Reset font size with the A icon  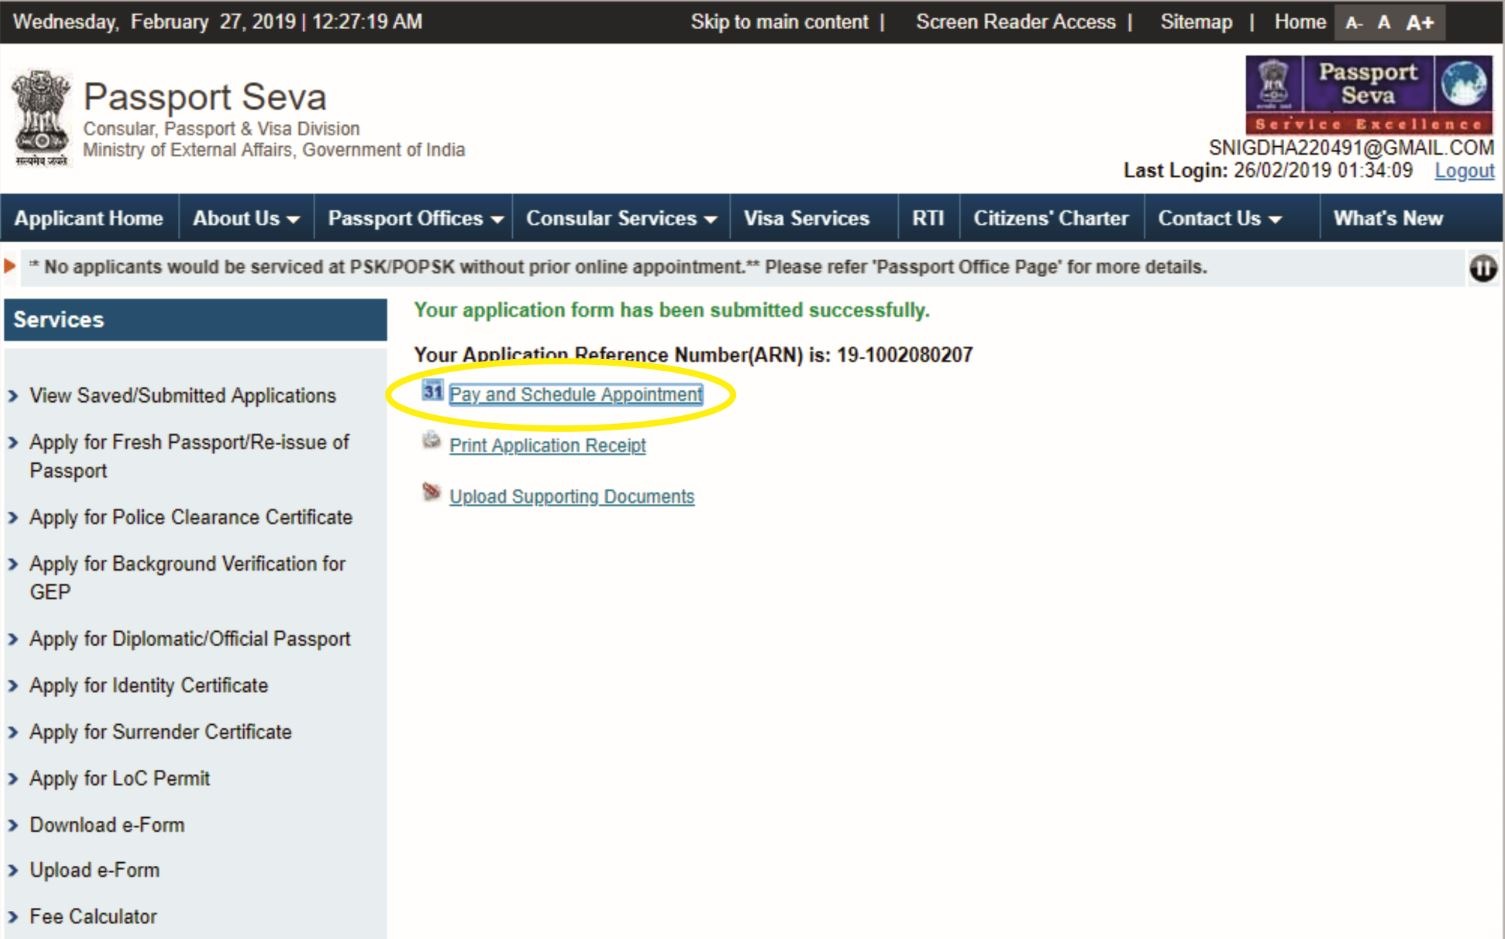[1385, 21]
